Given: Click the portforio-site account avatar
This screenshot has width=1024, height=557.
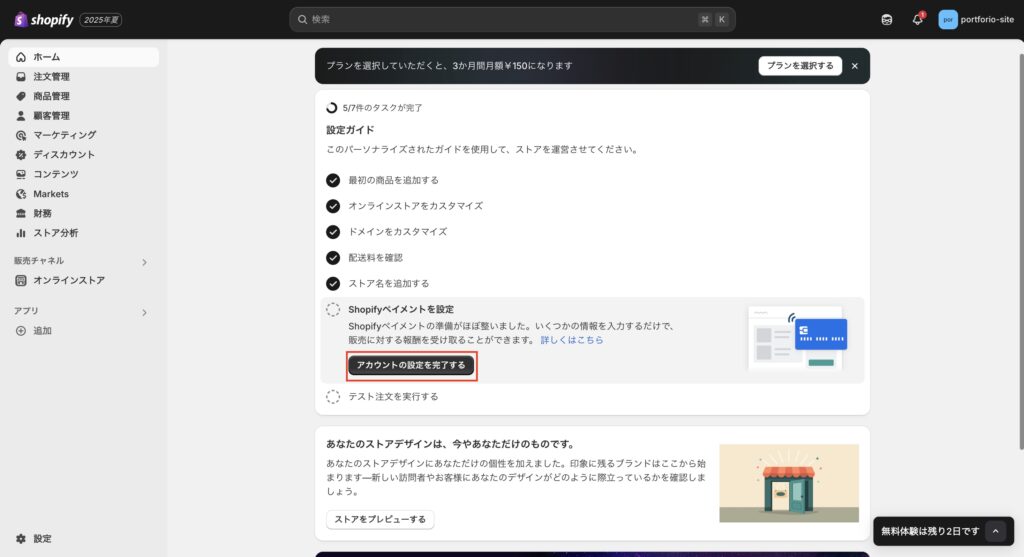Looking at the screenshot, I should [x=947, y=19].
